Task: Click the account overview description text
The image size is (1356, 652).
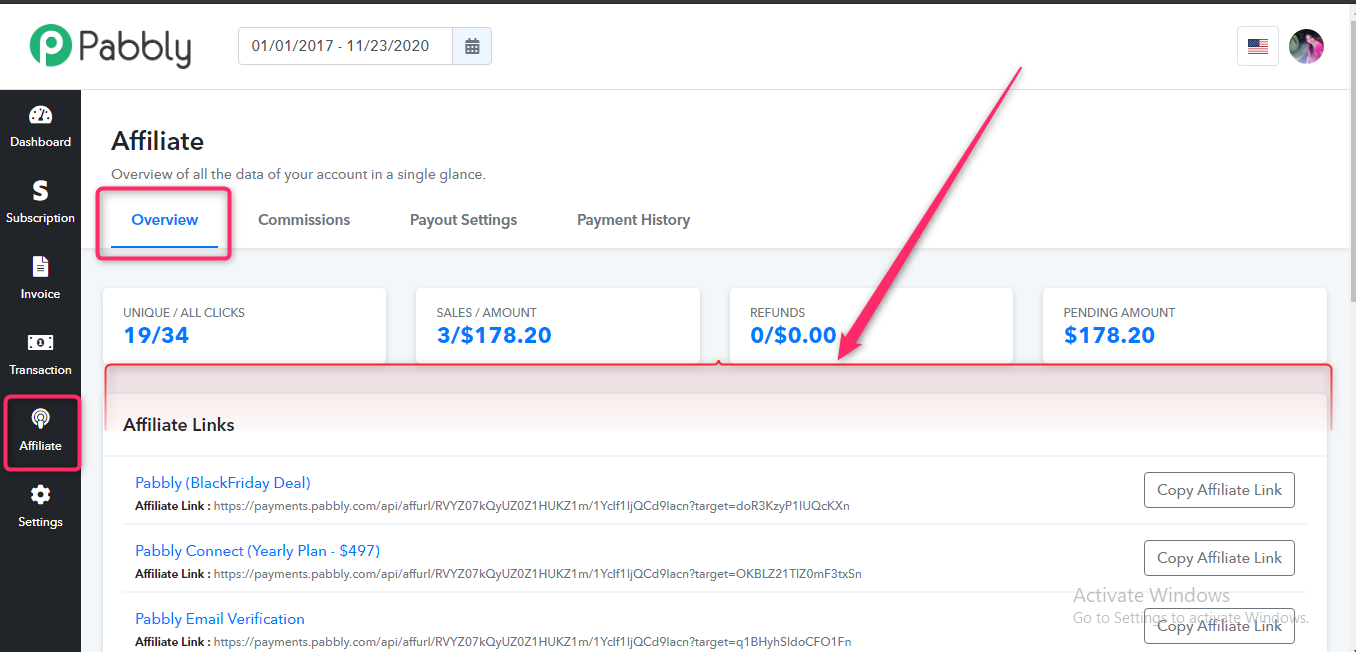Action: (x=298, y=174)
